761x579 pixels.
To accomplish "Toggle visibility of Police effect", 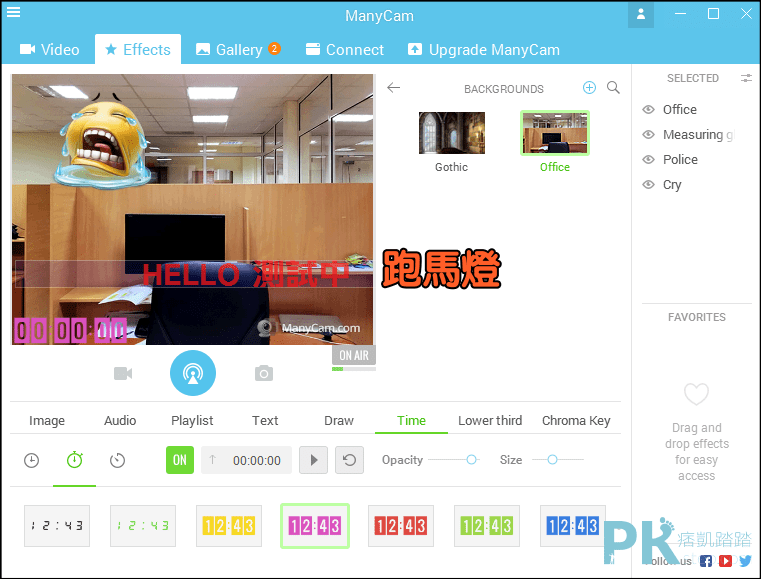I will pos(648,159).
